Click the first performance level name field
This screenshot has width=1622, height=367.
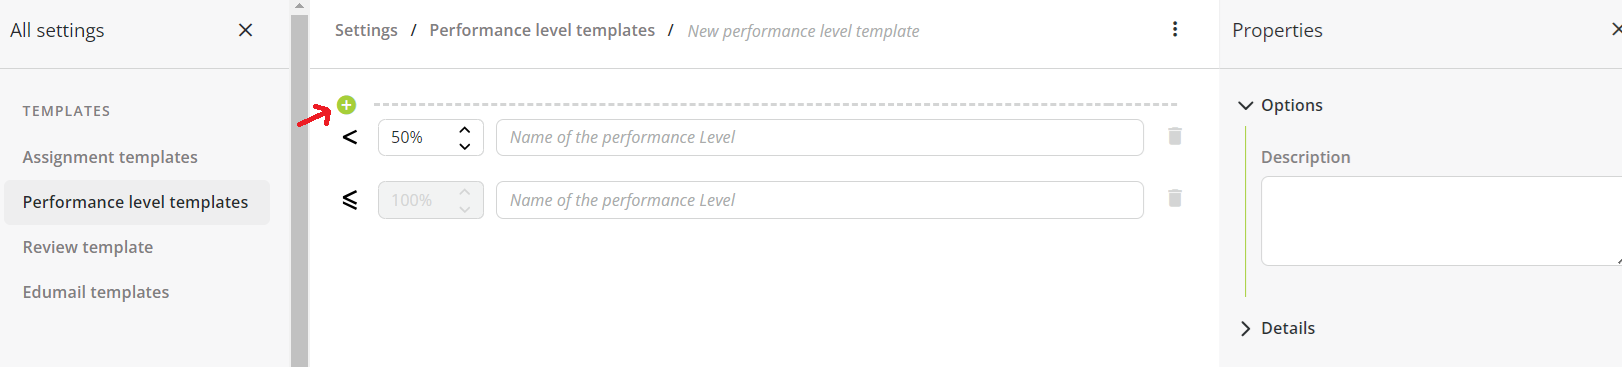(x=820, y=137)
